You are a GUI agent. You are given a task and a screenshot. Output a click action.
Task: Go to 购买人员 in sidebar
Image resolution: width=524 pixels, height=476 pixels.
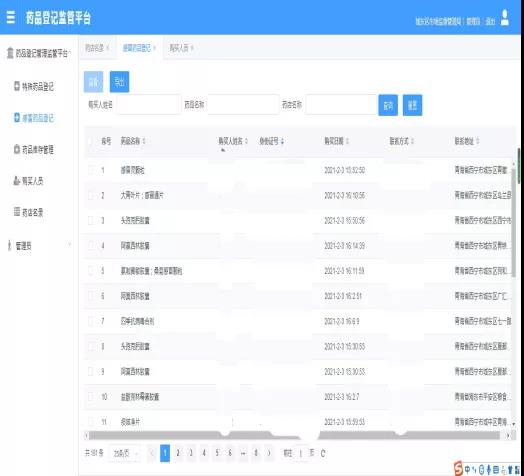[28, 181]
